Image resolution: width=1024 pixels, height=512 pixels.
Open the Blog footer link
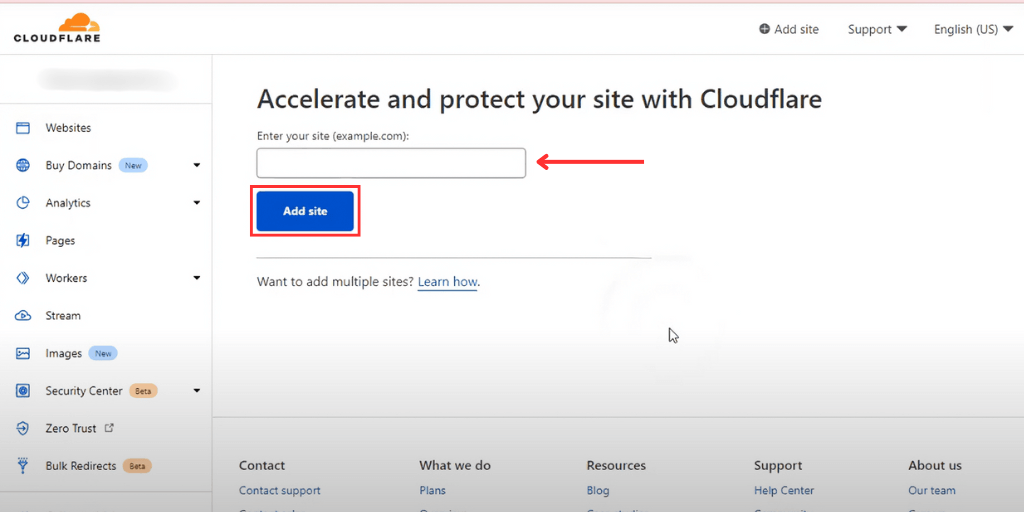pyautogui.click(x=598, y=490)
